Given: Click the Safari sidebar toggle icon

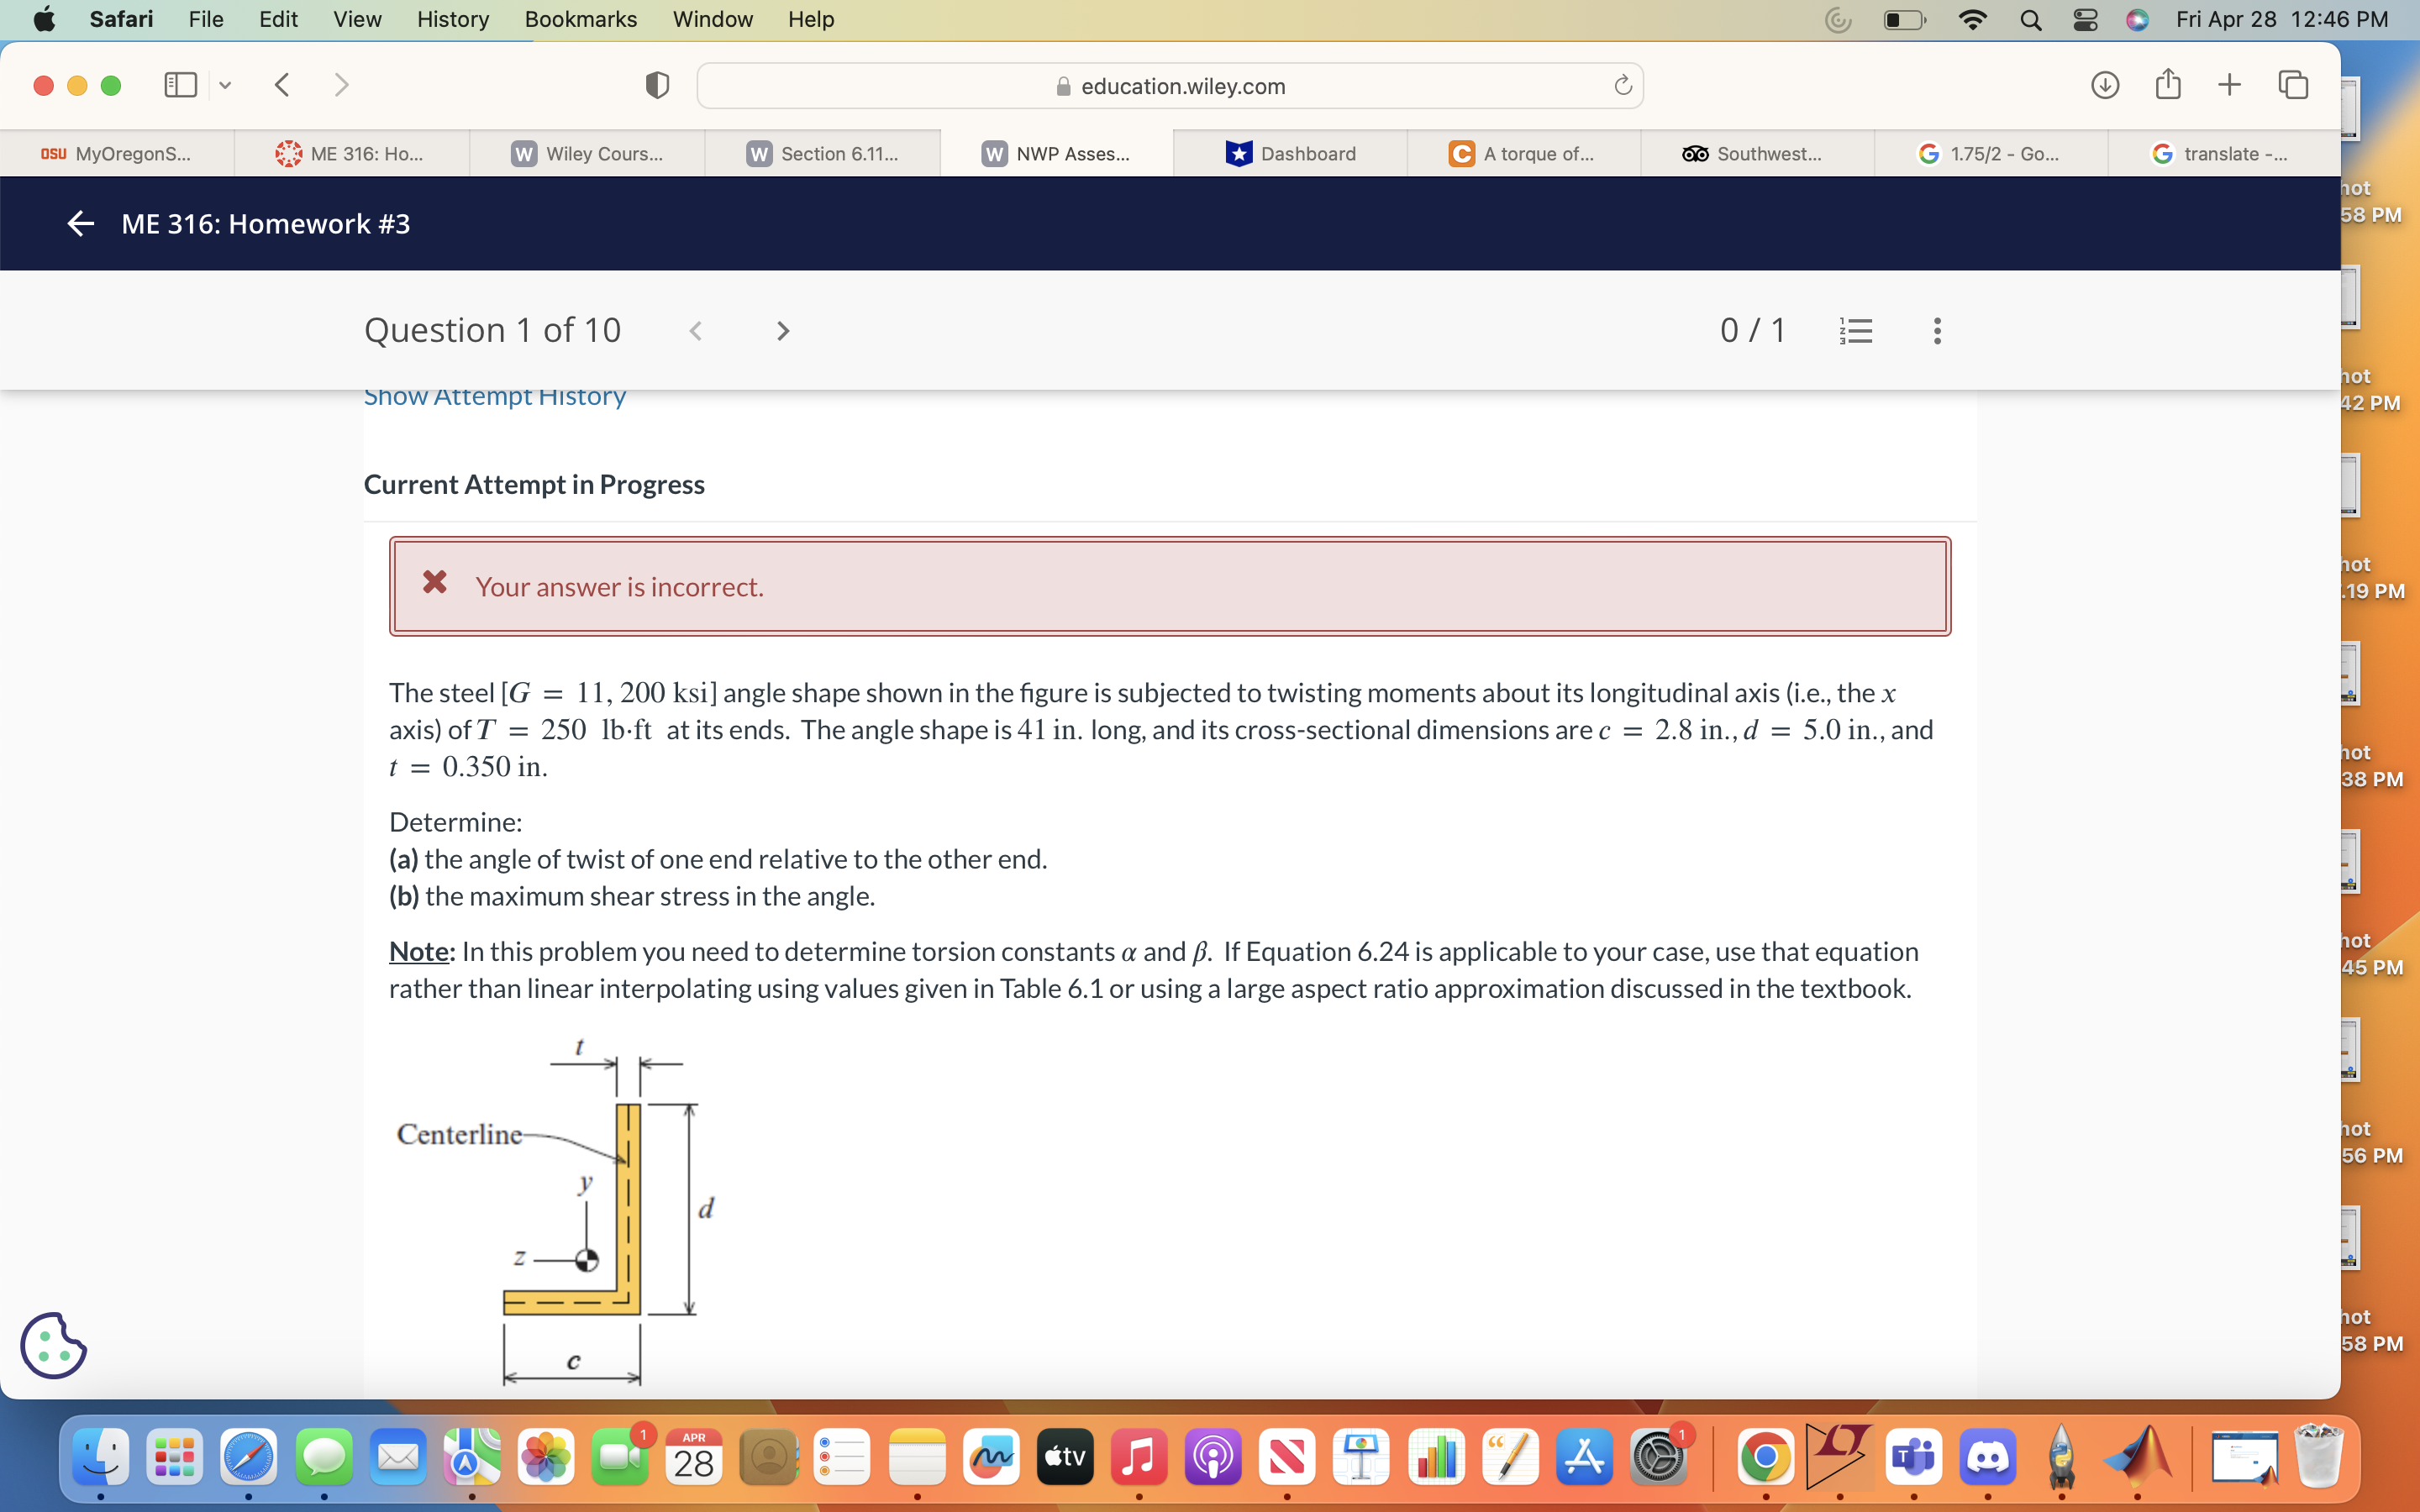Looking at the screenshot, I should 180,85.
